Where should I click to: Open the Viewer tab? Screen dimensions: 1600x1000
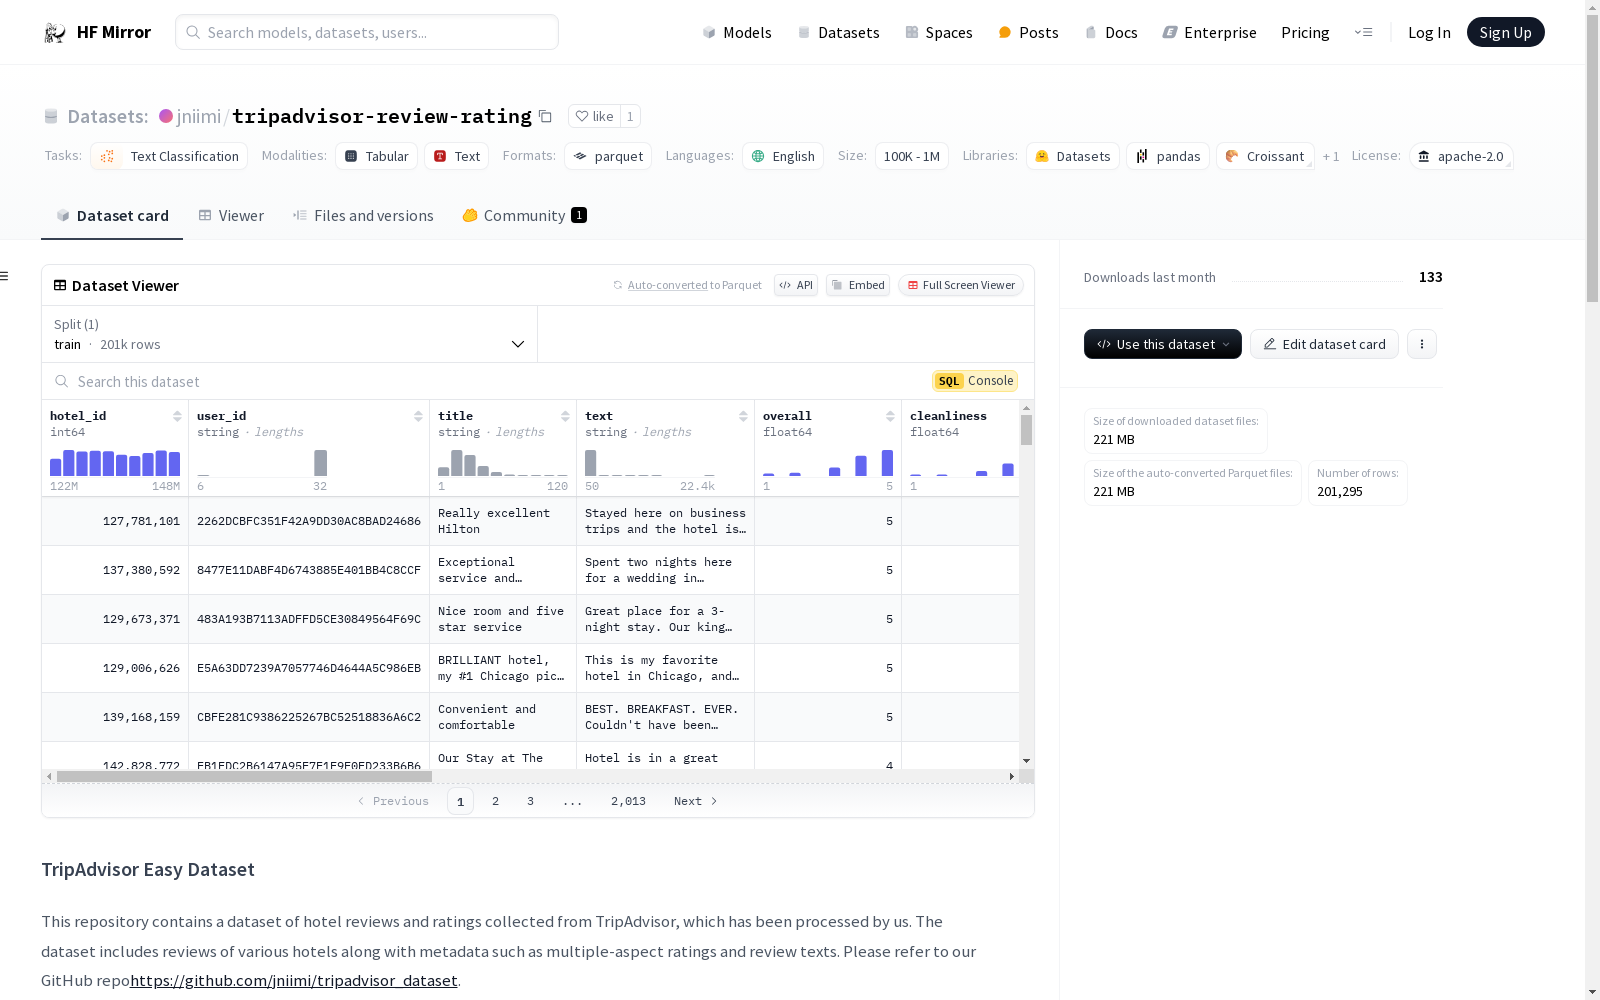click(x=231, y=216)
